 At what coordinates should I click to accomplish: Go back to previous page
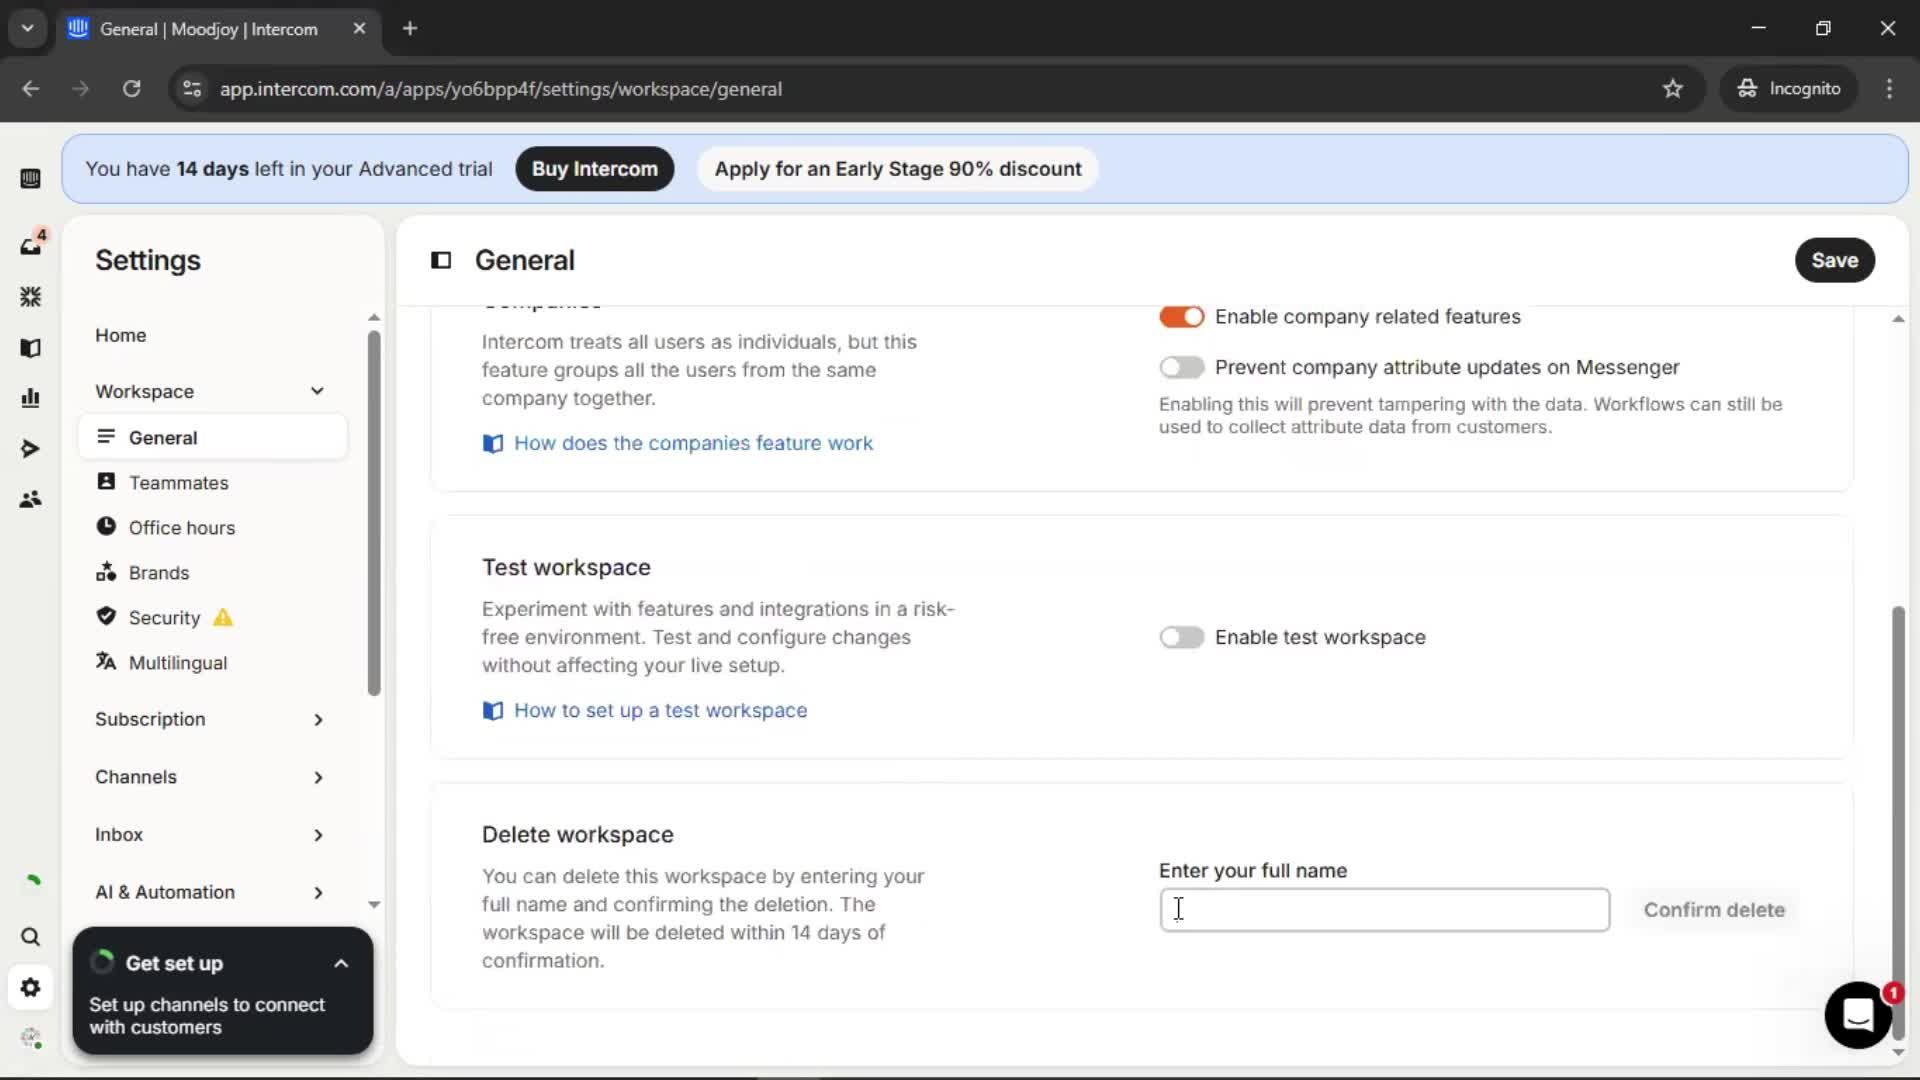point(31,89)
